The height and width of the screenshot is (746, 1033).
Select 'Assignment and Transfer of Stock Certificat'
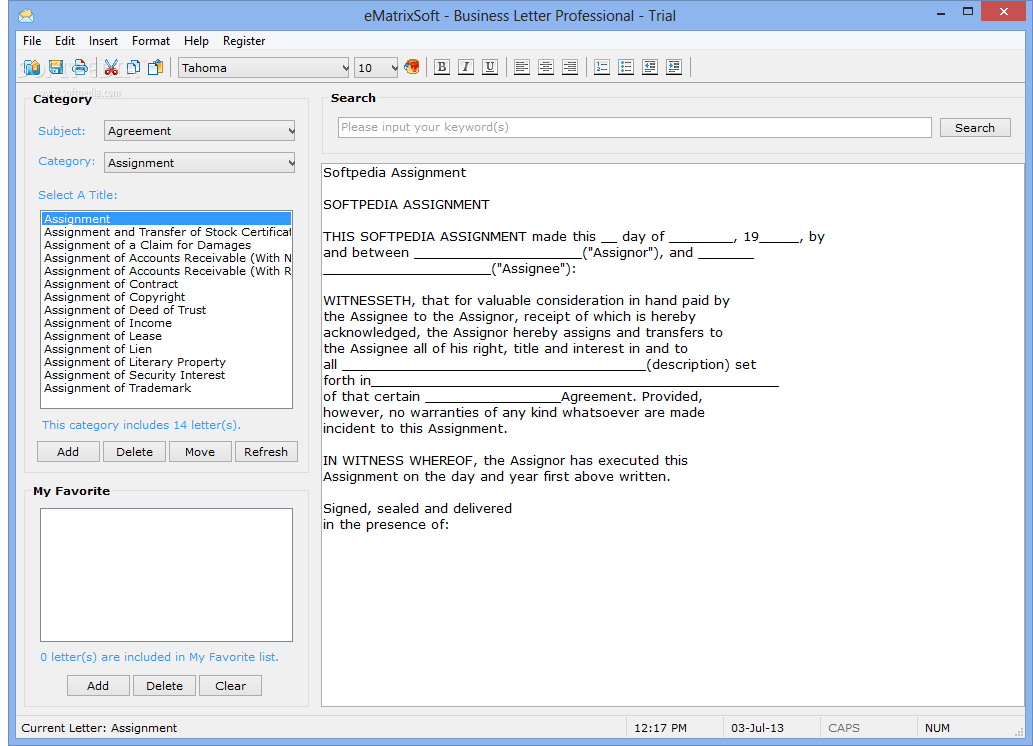167,232
